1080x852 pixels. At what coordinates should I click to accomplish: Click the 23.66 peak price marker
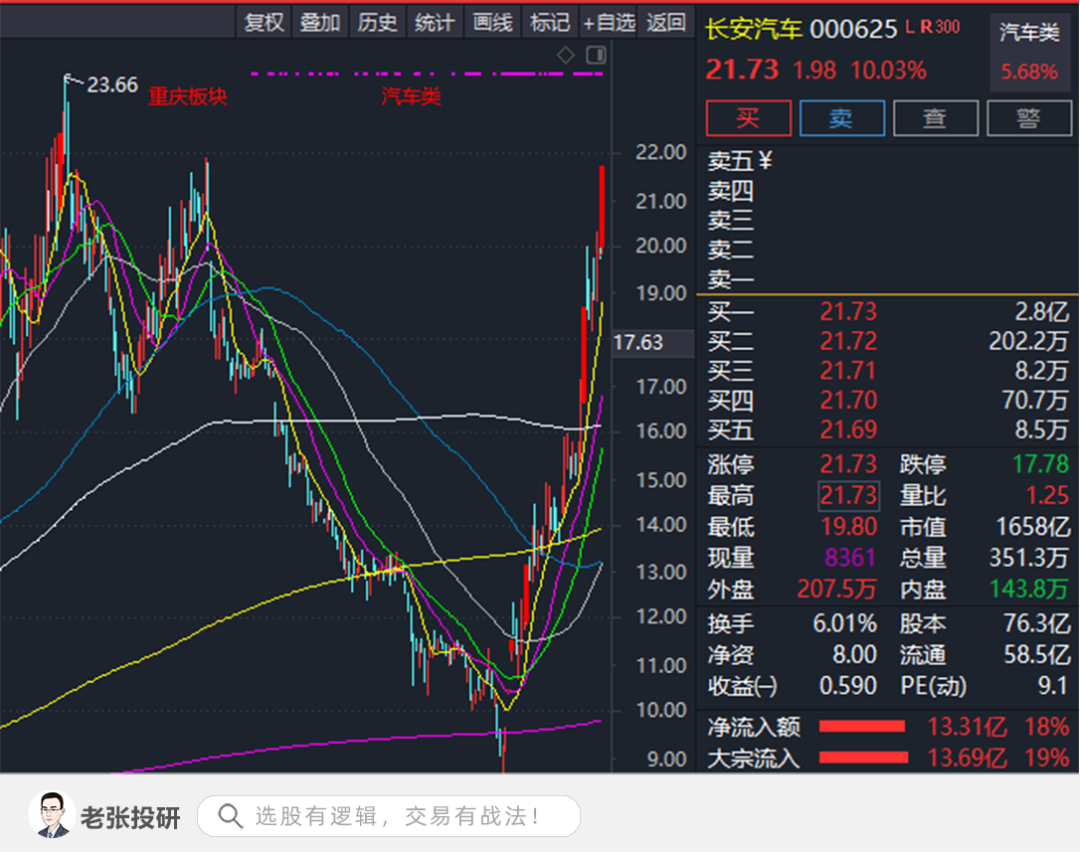(112, 85)
